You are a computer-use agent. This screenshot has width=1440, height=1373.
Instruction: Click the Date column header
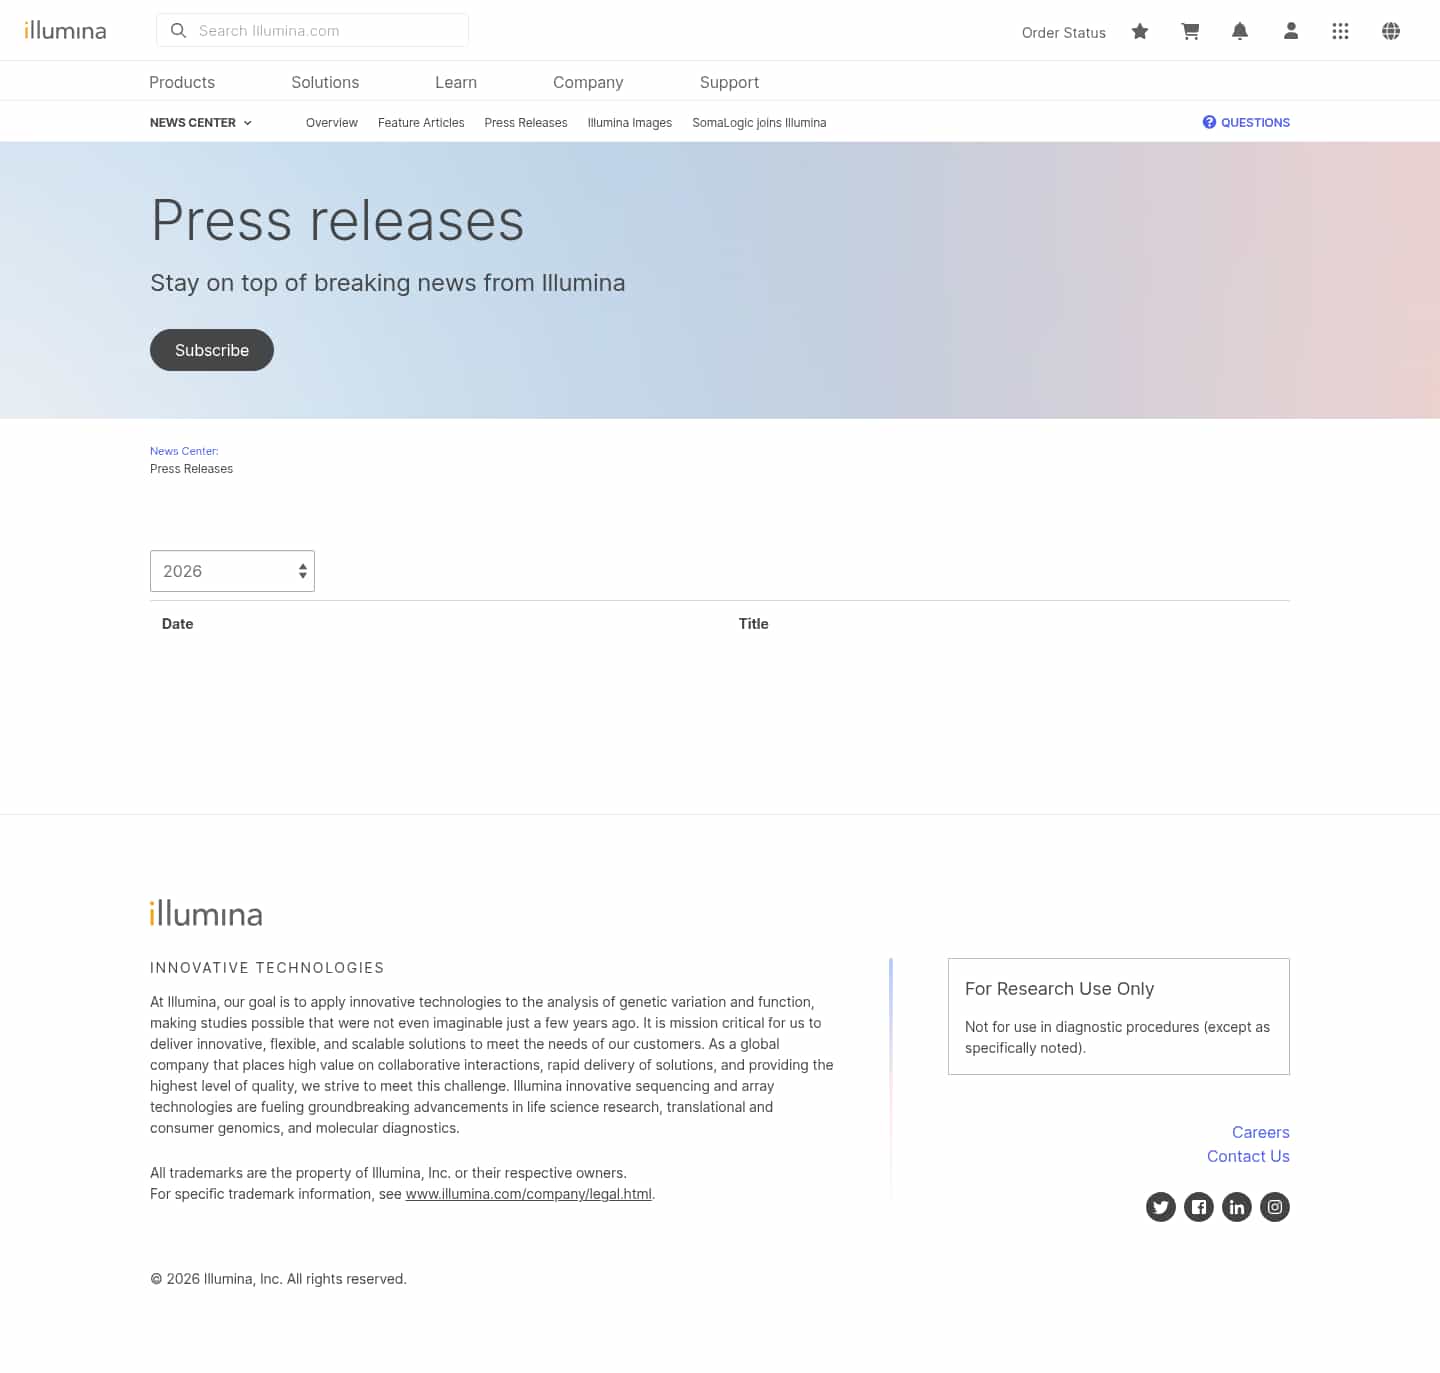point(178,623)
